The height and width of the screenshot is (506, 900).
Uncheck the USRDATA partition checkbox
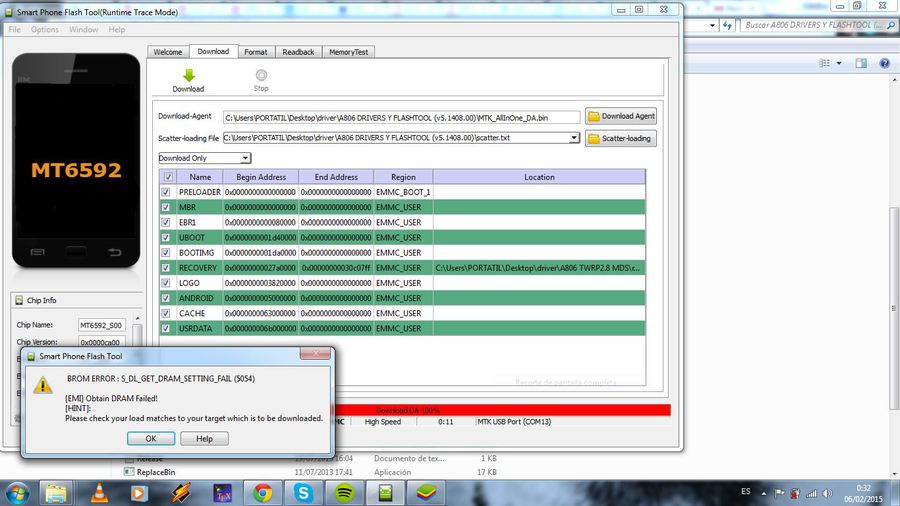pyautogui.click(x=166, y=329)
